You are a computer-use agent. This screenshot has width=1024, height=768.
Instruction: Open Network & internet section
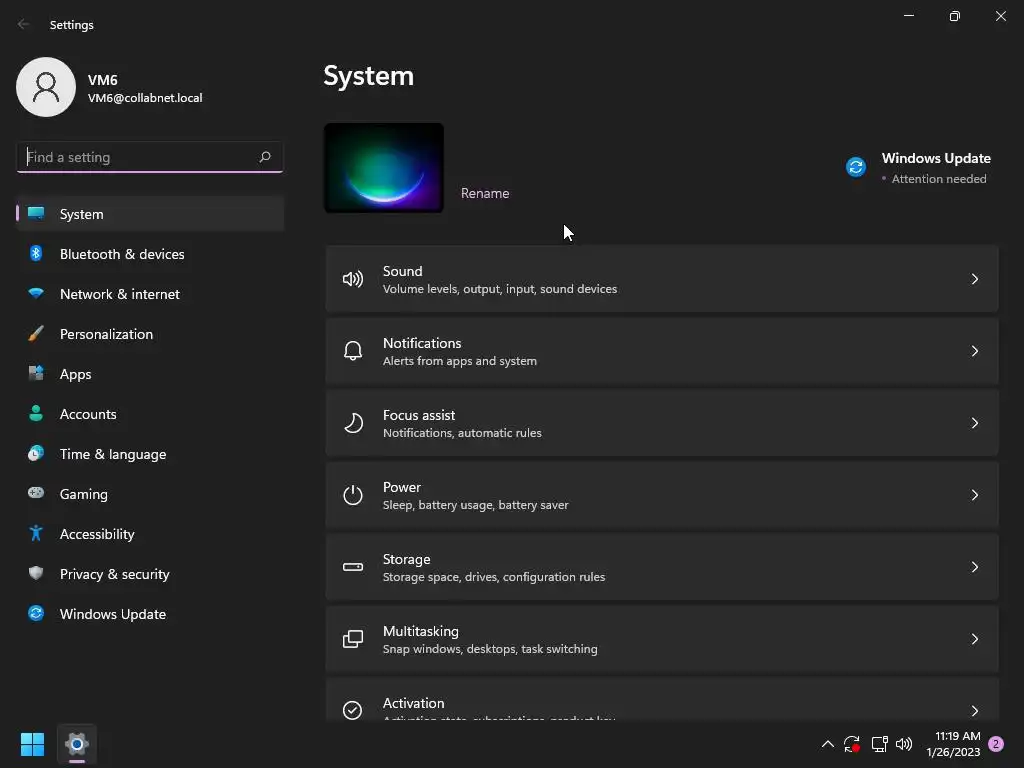150,294
